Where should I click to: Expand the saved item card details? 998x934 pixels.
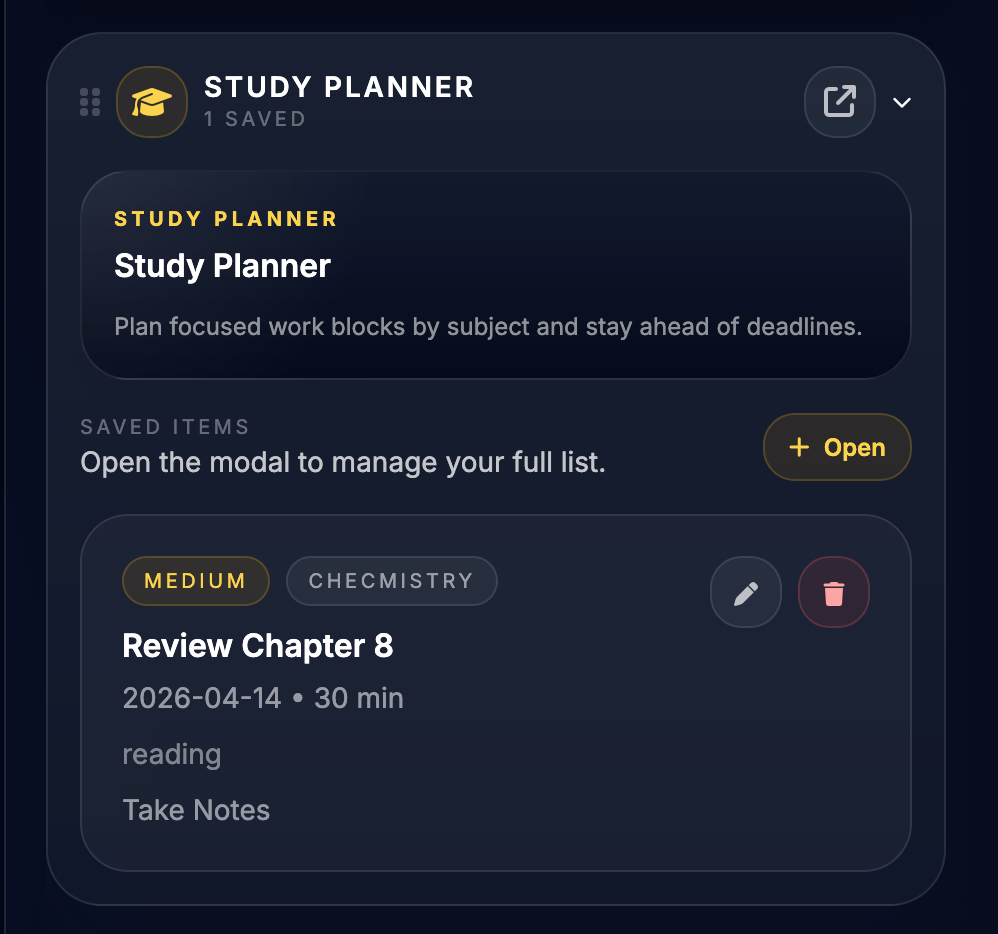[x=497, y=690]
